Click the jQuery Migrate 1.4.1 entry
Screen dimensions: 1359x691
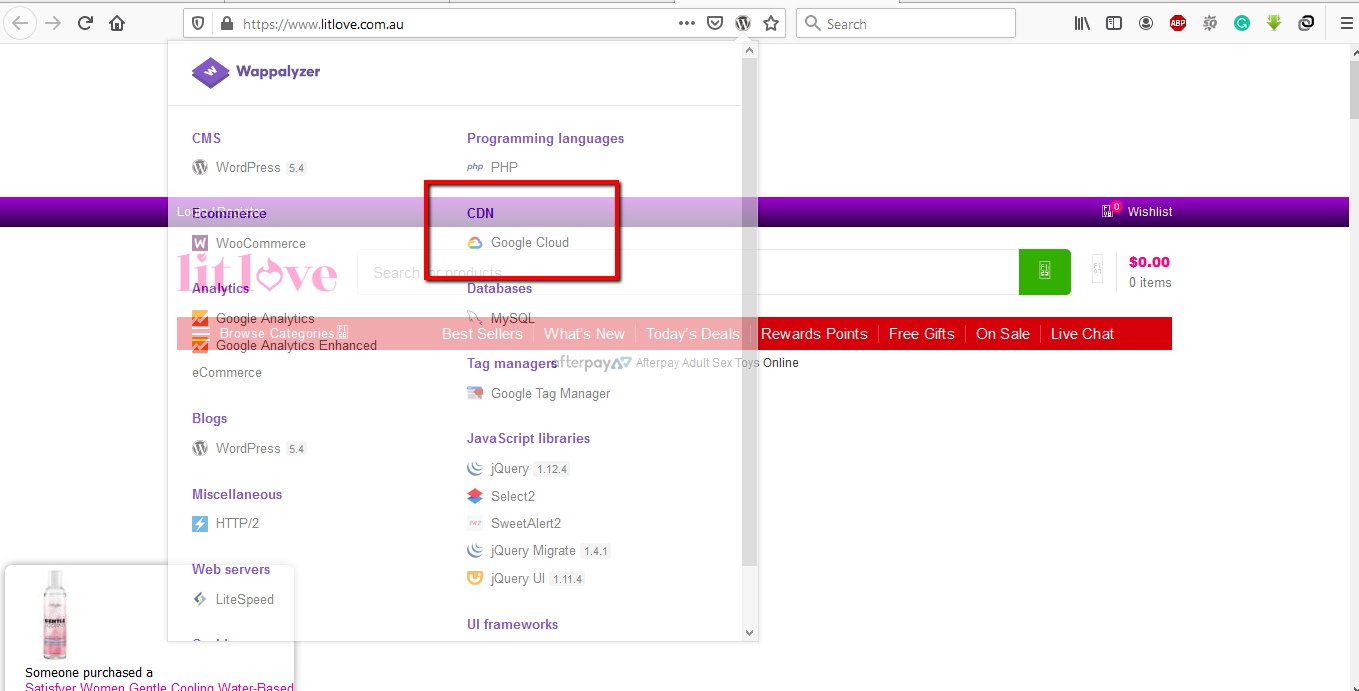[538, 551]
